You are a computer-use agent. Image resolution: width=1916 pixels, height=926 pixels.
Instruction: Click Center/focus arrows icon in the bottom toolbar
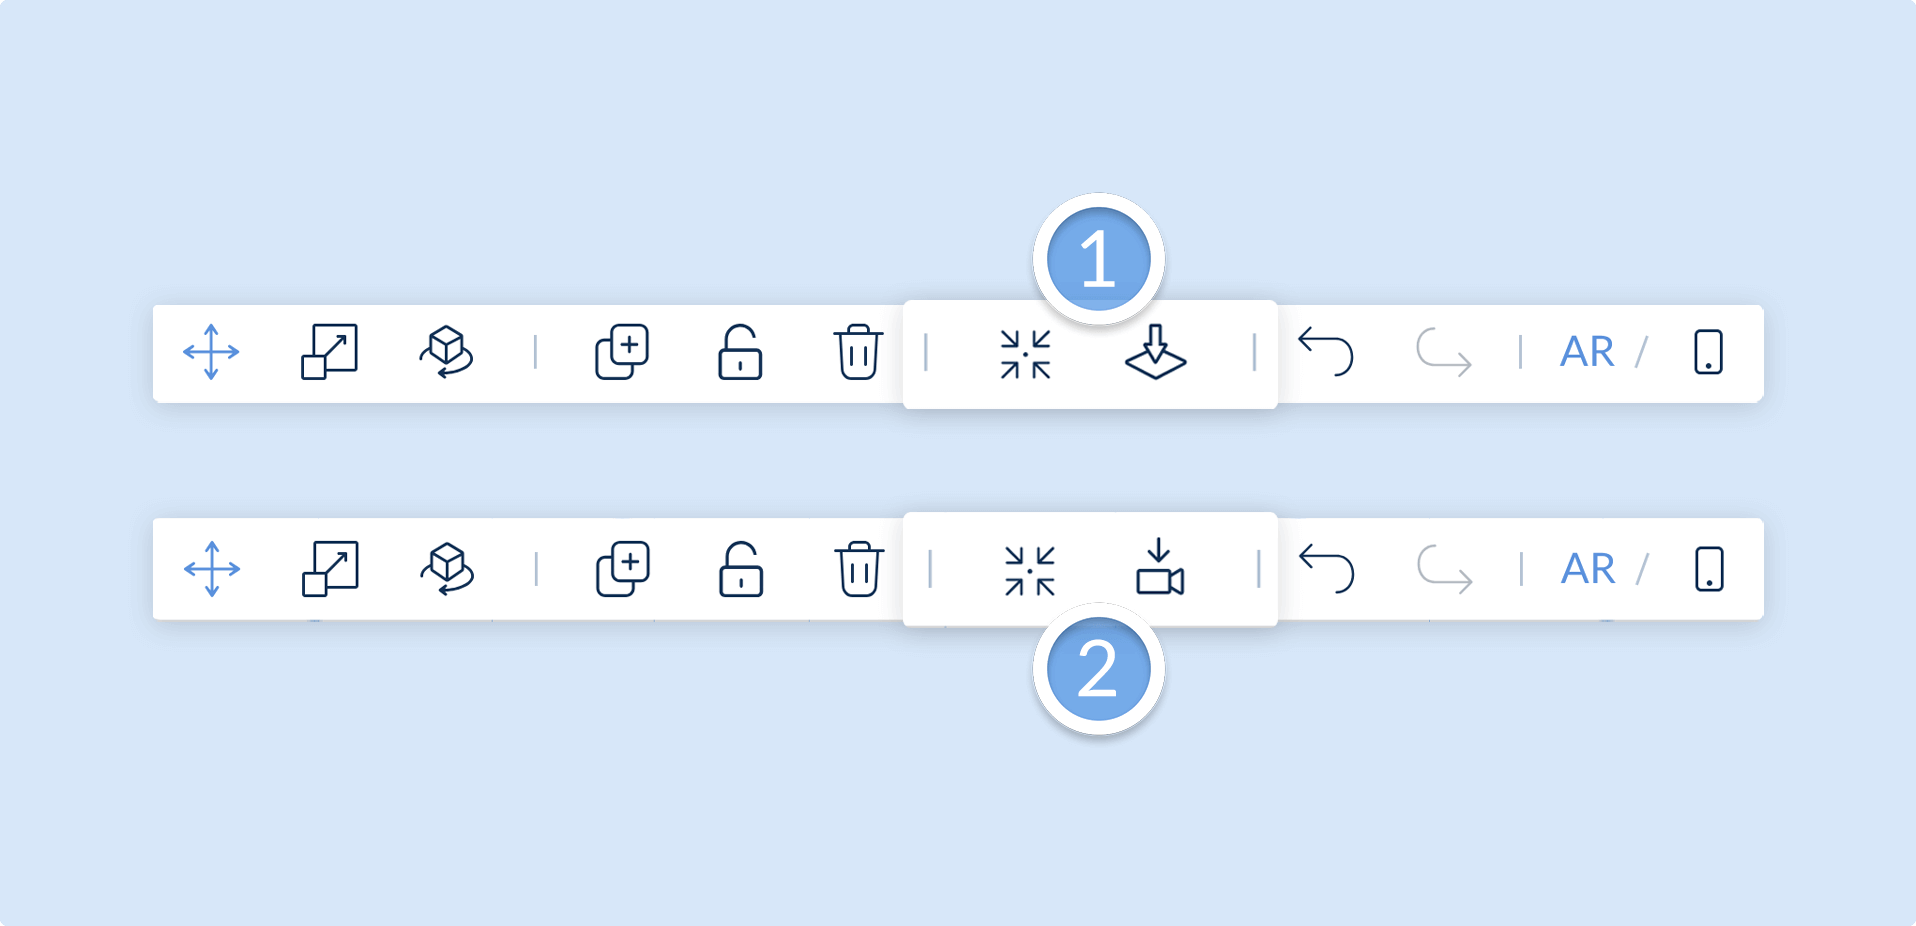pyautogui.click(x=1030, y=571)
